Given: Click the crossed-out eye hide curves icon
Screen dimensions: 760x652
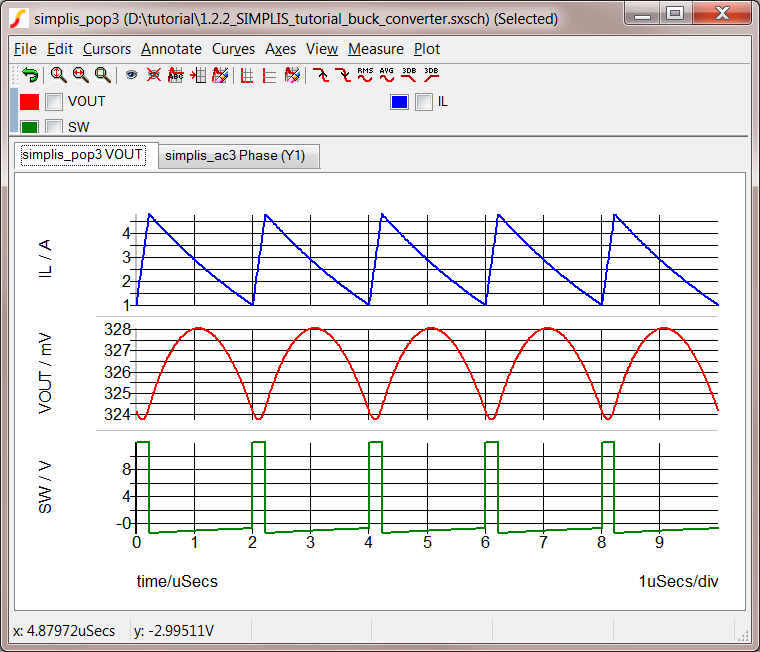Looking at the screenshot, I should point(153,75).
